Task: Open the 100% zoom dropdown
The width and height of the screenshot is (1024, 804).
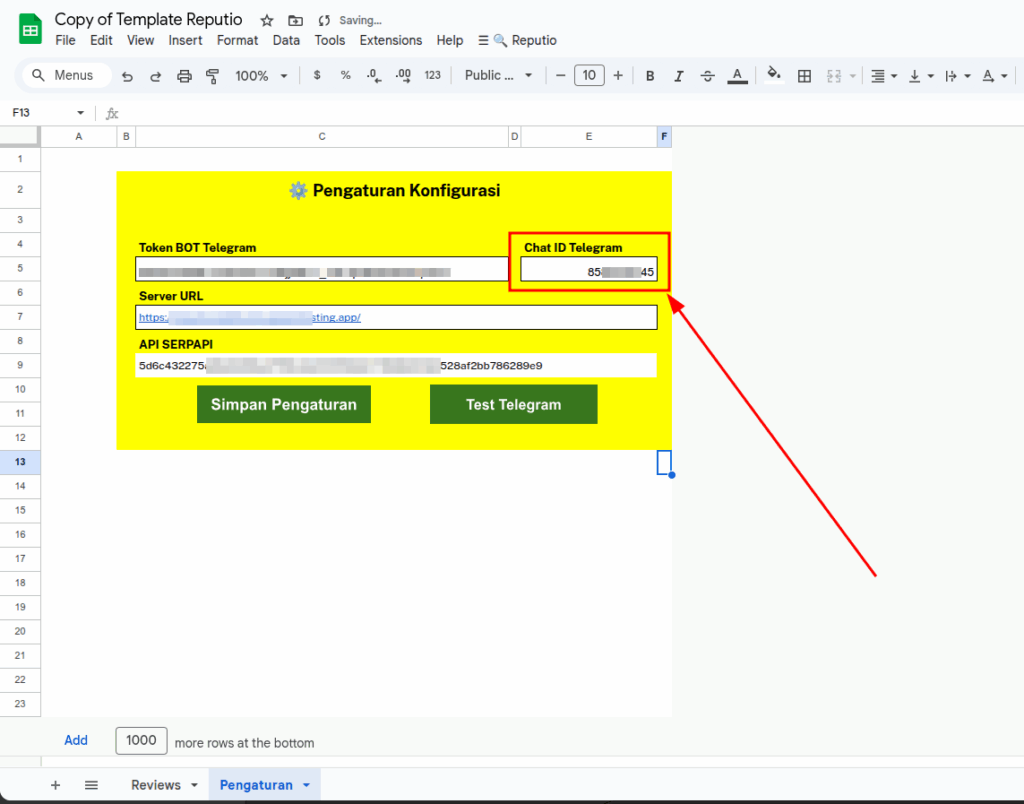Action: click(261, 76)
